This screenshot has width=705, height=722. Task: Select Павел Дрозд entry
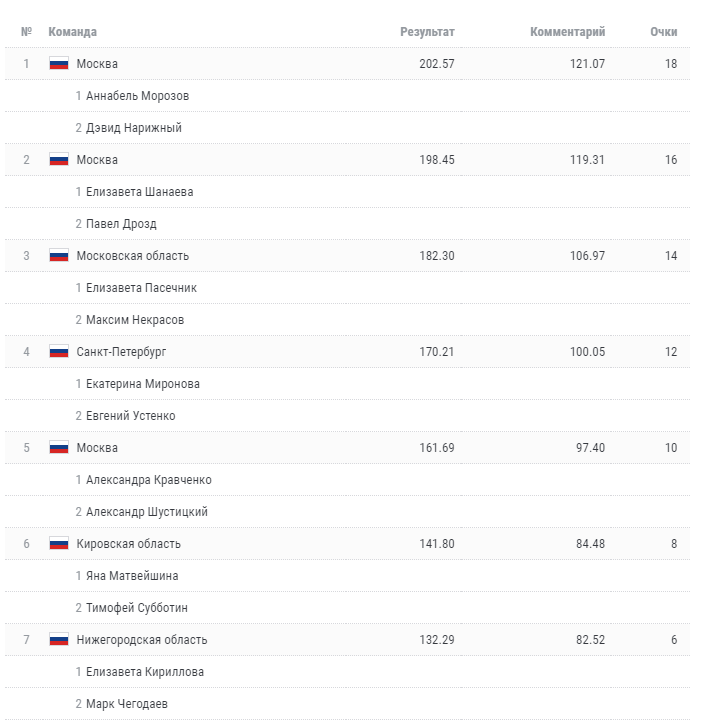[x=121, y=224]
